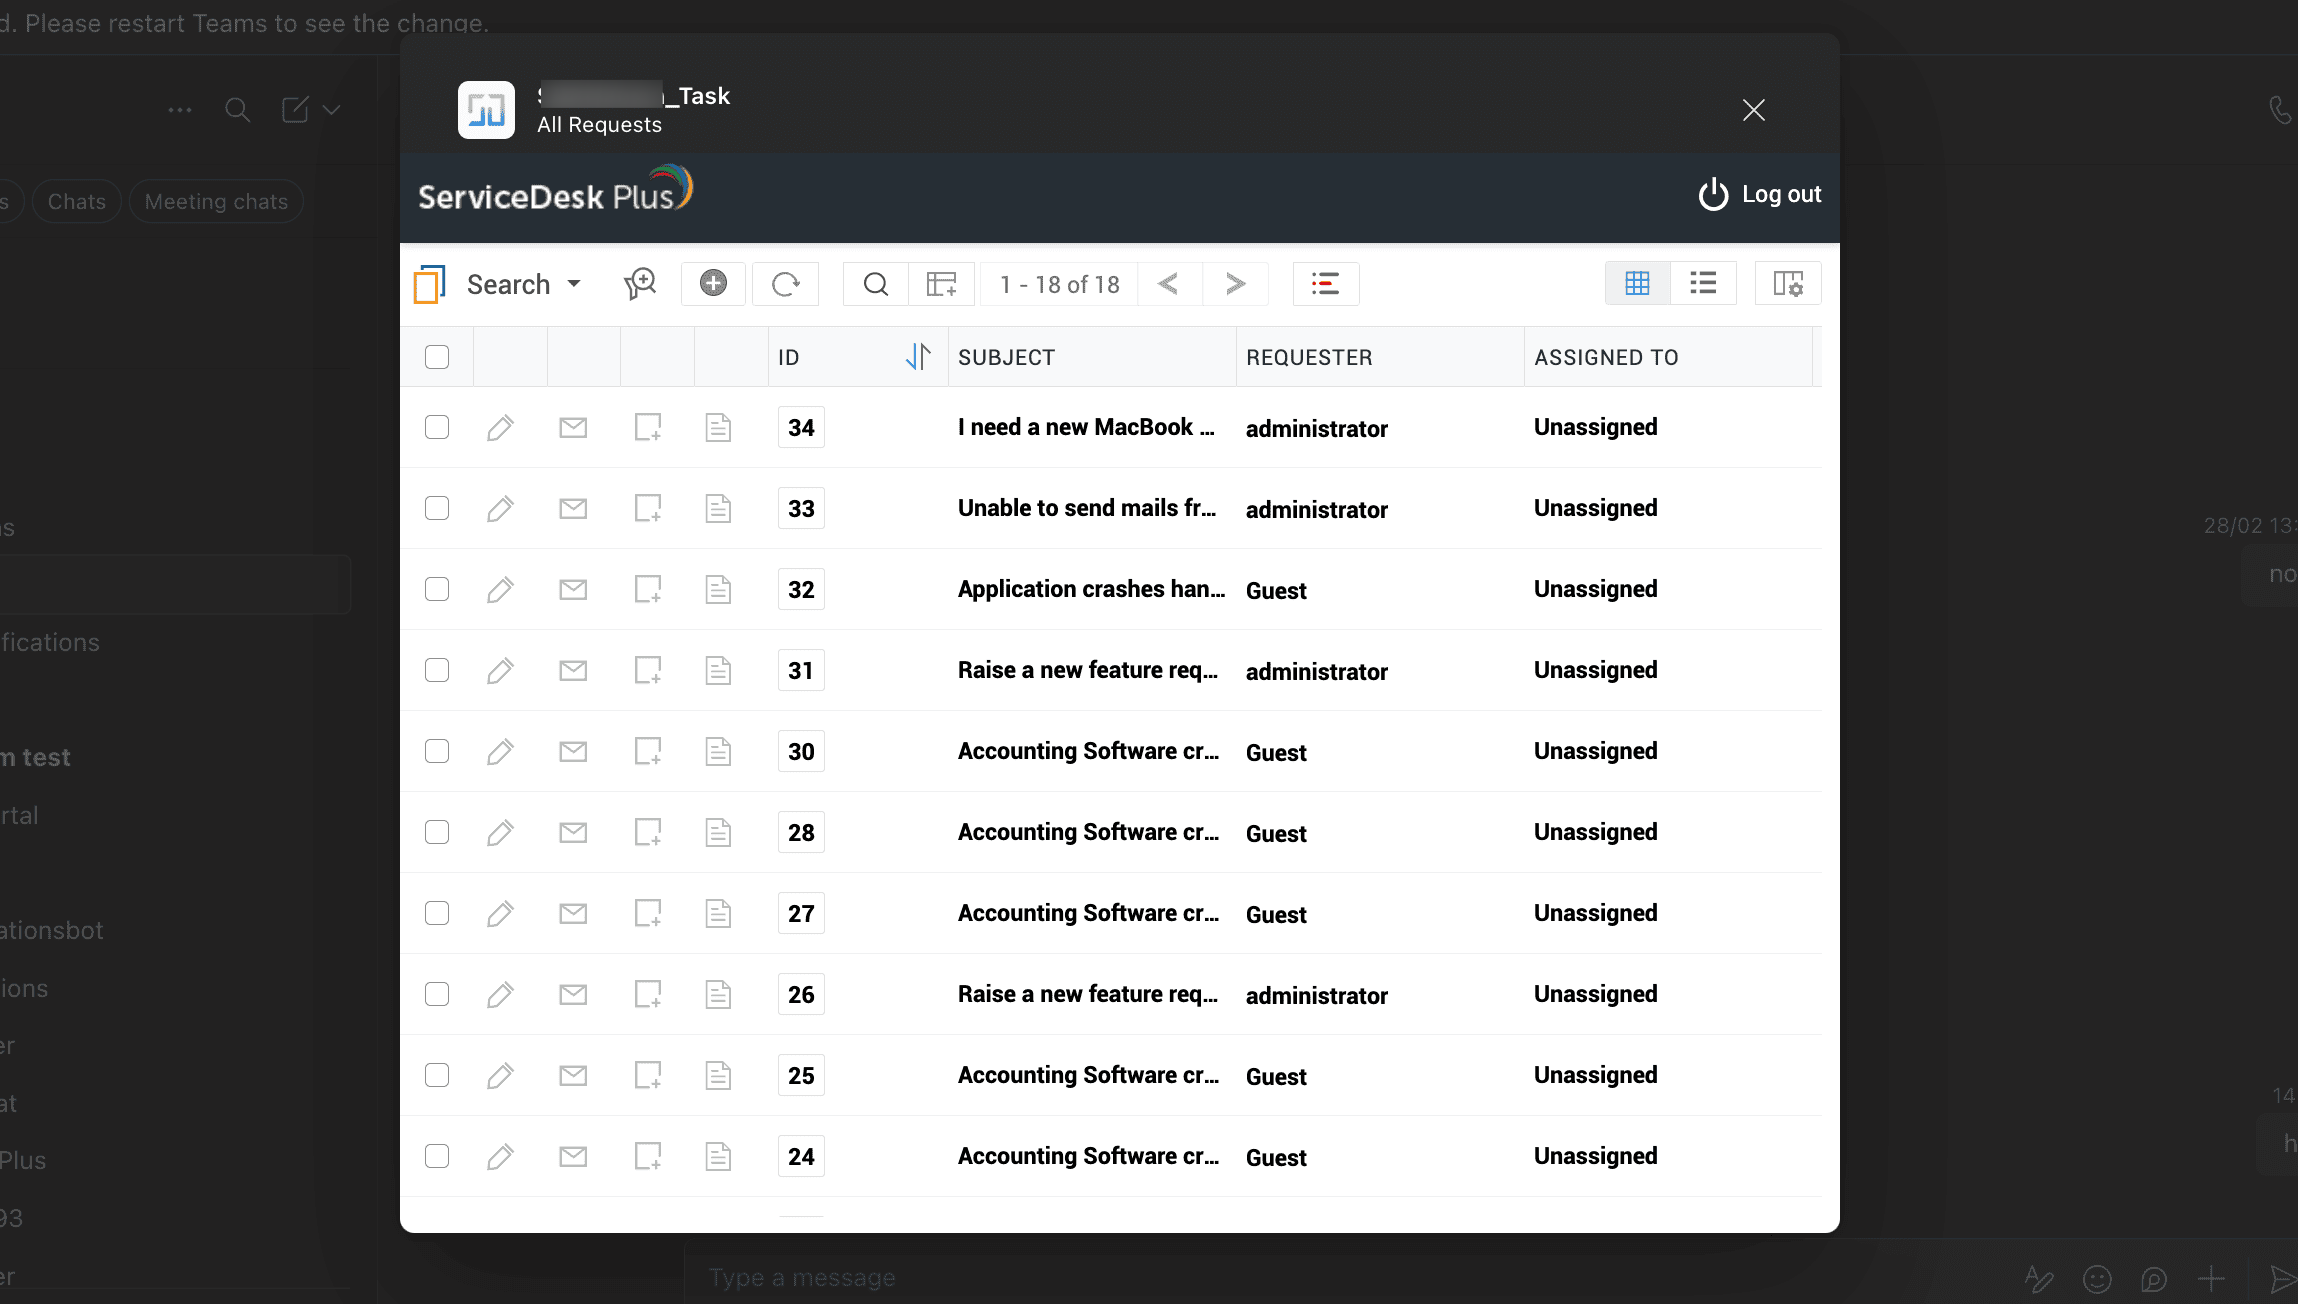
Task: Switch to Meeting chats tab
Action: [216, 202]
